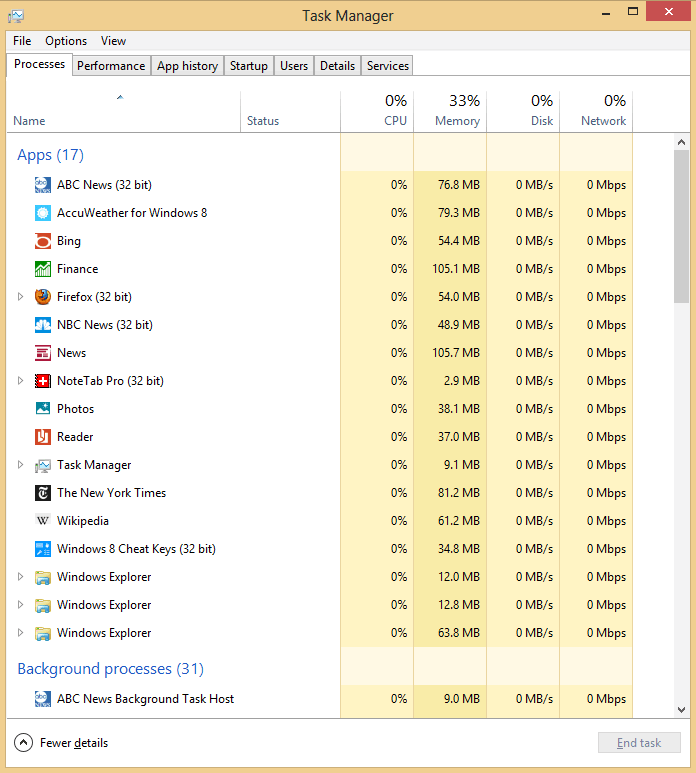Click the ABC News Background Task Host icon
The width and height of the screenshot is (696, 773).
[x=43, y=699]
